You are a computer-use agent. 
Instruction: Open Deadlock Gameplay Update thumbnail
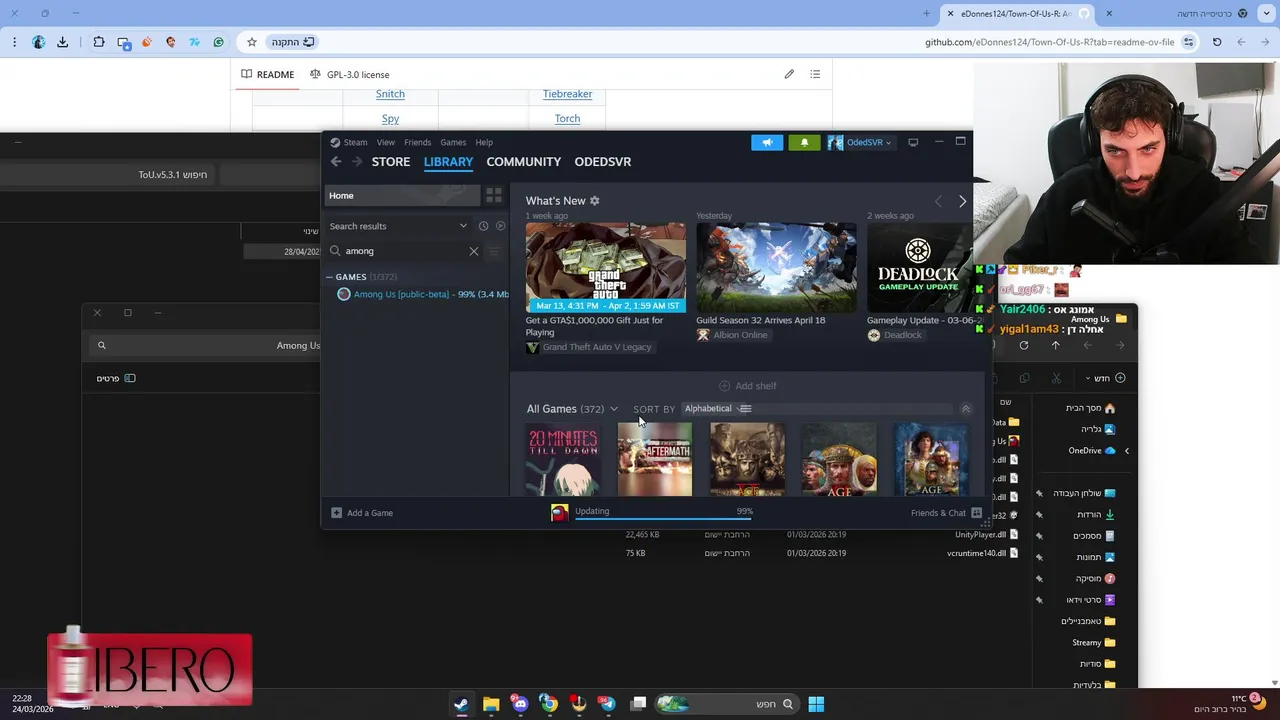(919, 267)
